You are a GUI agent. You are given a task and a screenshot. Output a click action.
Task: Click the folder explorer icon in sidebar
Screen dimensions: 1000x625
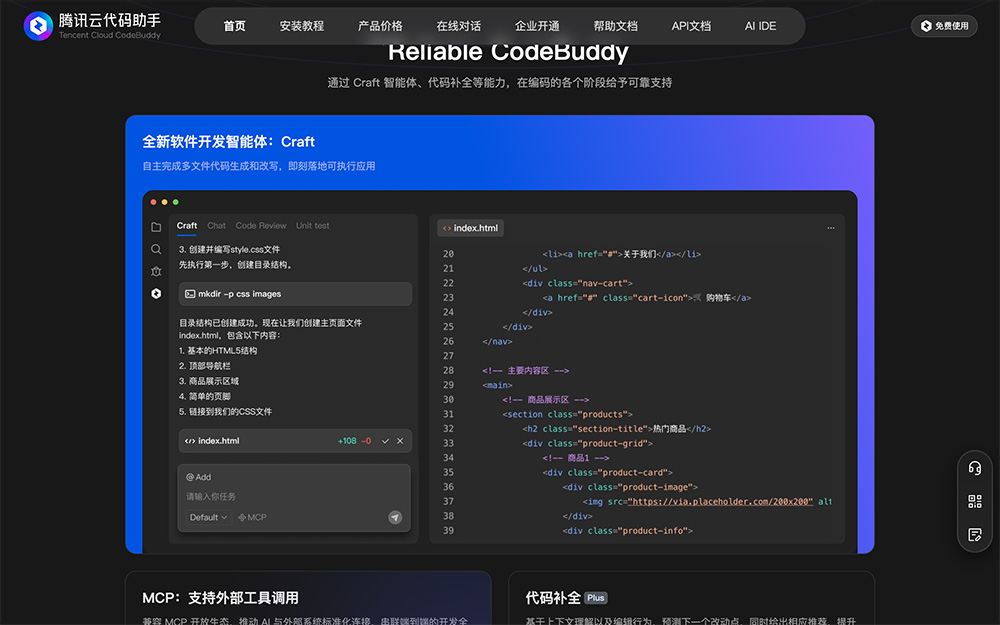coord(156,227)
